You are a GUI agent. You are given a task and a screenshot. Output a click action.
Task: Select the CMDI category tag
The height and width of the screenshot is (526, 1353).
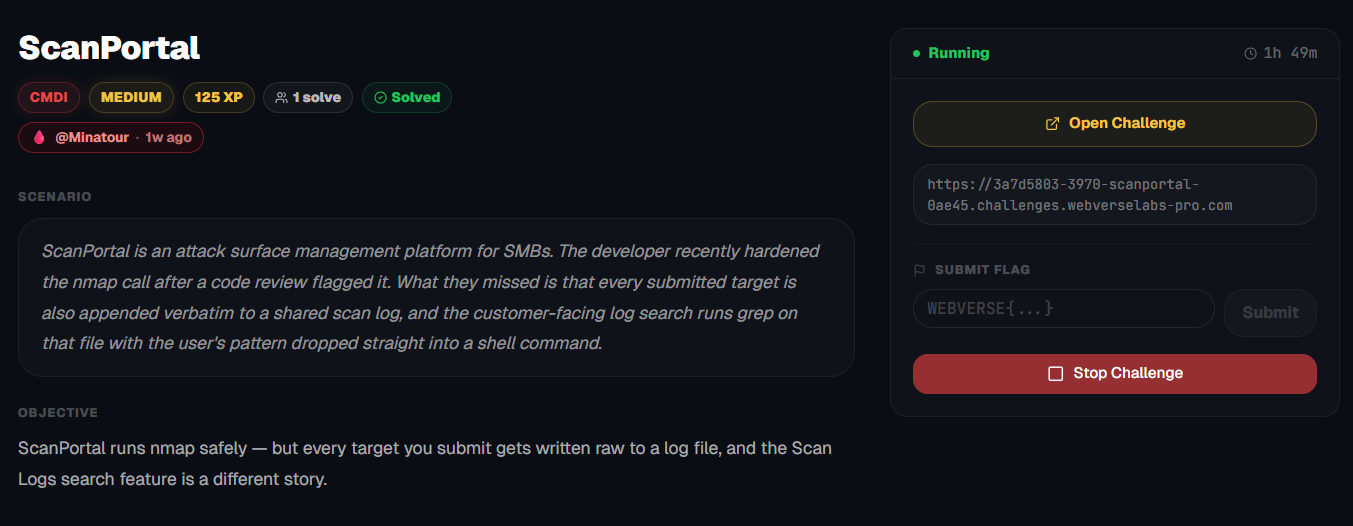point(49,98)
